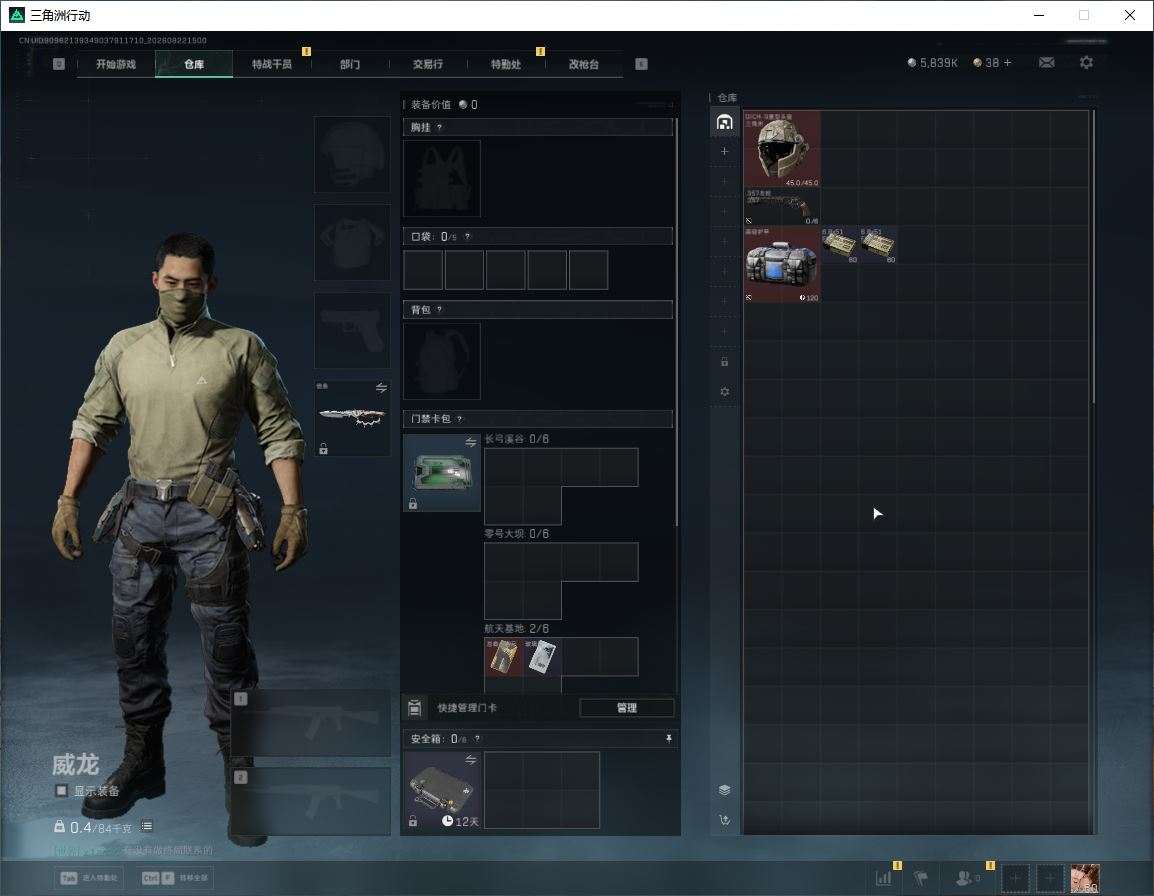Click Ctrl+F transfer-all shortcut button

coord(174,878)
